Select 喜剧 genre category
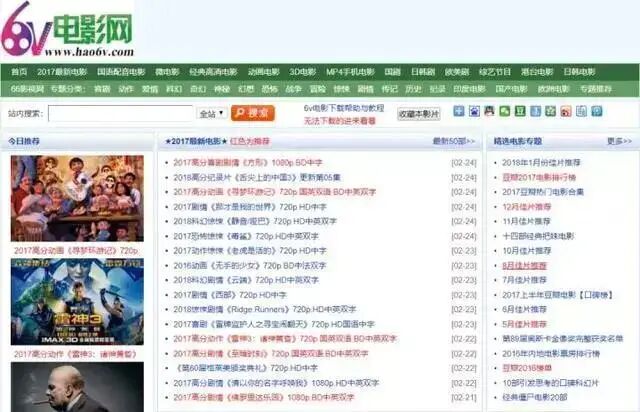This screenshot has width=640, height=412. click(x=102, y=89)
